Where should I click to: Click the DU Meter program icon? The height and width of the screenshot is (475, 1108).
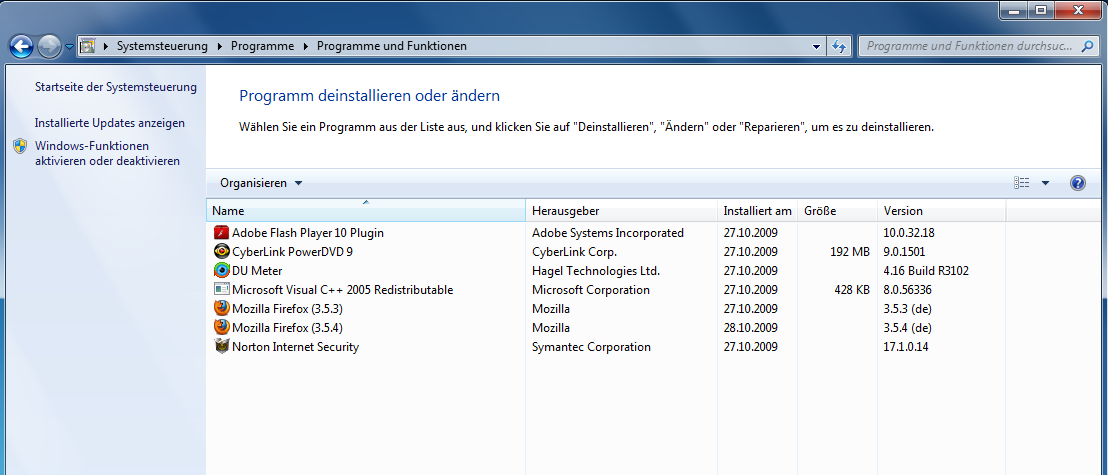221,271
